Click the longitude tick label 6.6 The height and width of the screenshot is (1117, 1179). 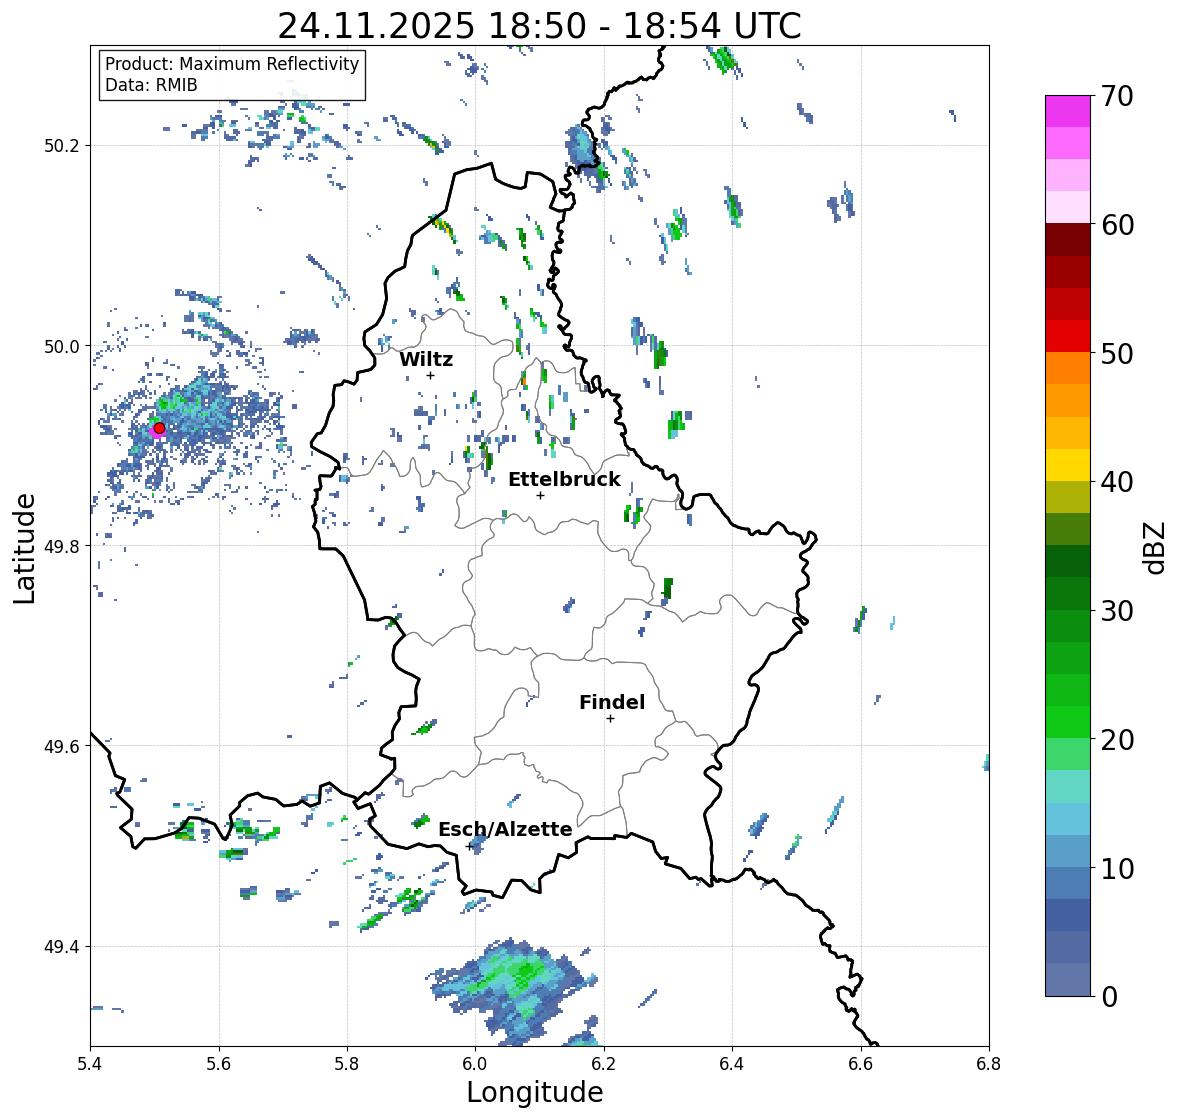click(x=861, y=1064)
